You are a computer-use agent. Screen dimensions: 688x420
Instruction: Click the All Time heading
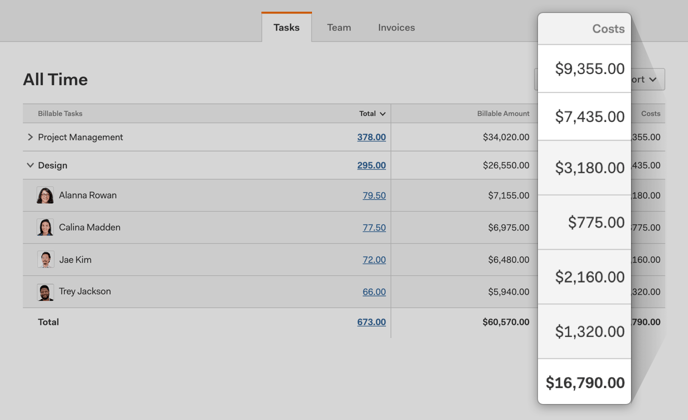[55, 79]
